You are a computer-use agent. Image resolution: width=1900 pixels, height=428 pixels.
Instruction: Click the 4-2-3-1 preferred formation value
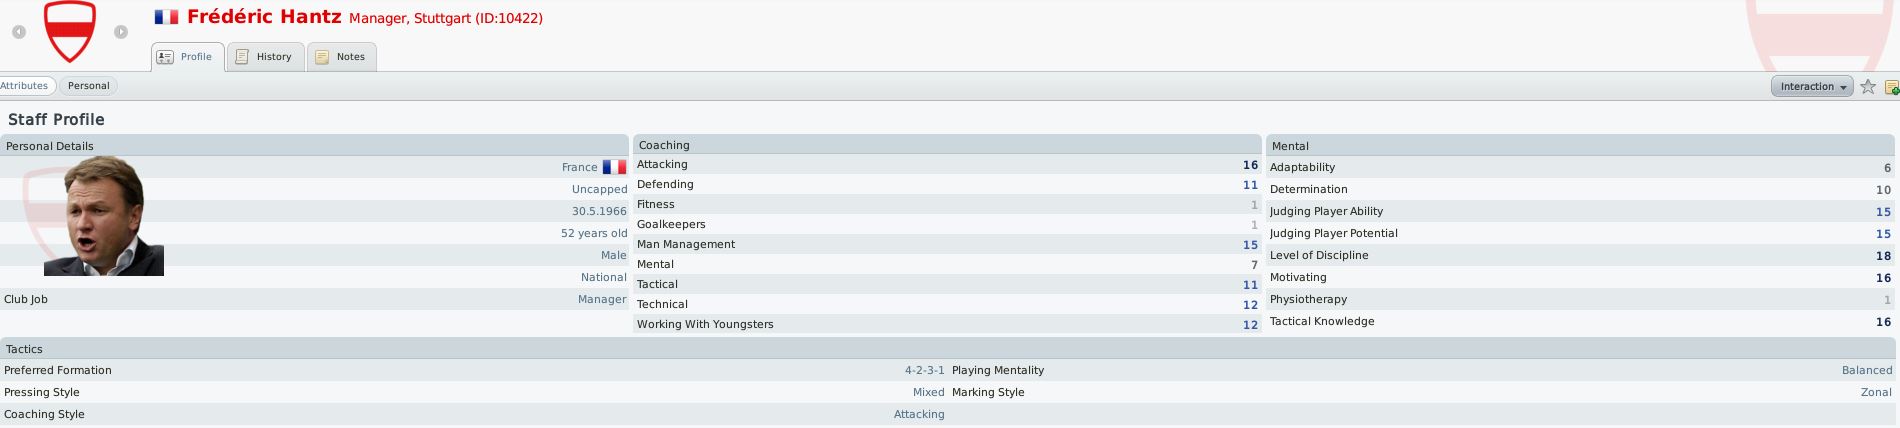[x=924, y=370]
